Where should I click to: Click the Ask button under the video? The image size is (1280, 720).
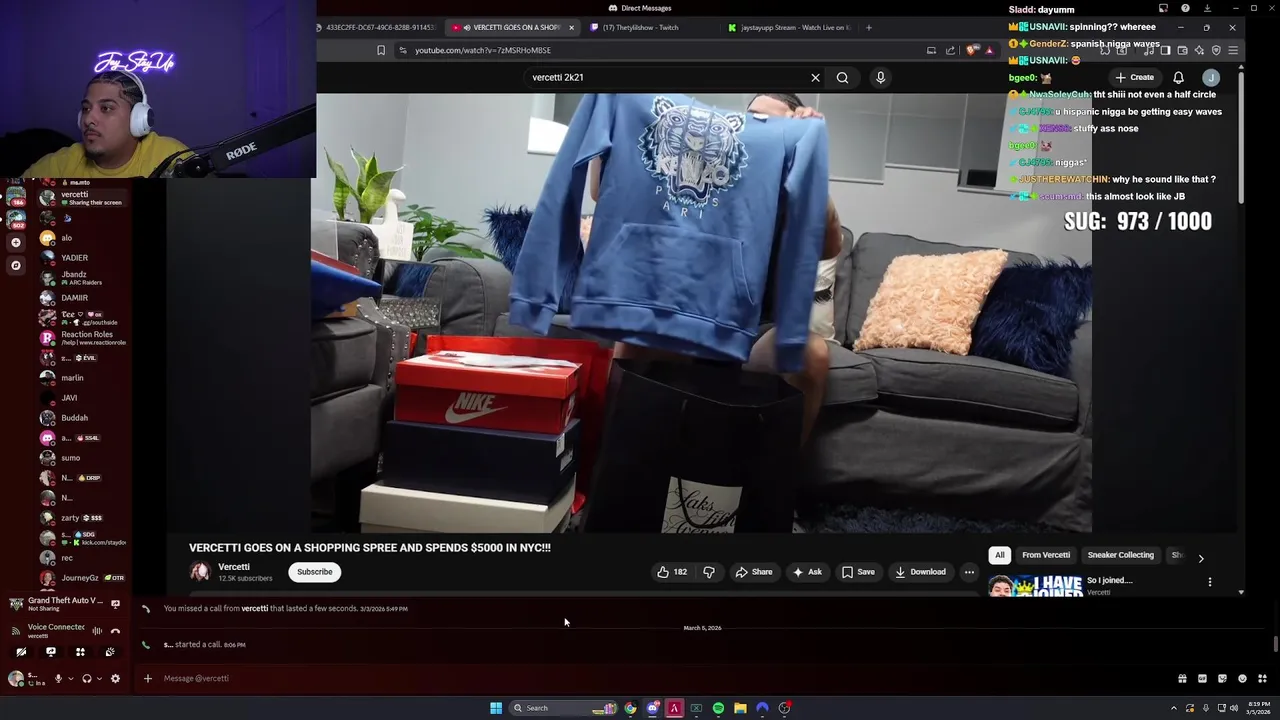[x=807, y=572]
